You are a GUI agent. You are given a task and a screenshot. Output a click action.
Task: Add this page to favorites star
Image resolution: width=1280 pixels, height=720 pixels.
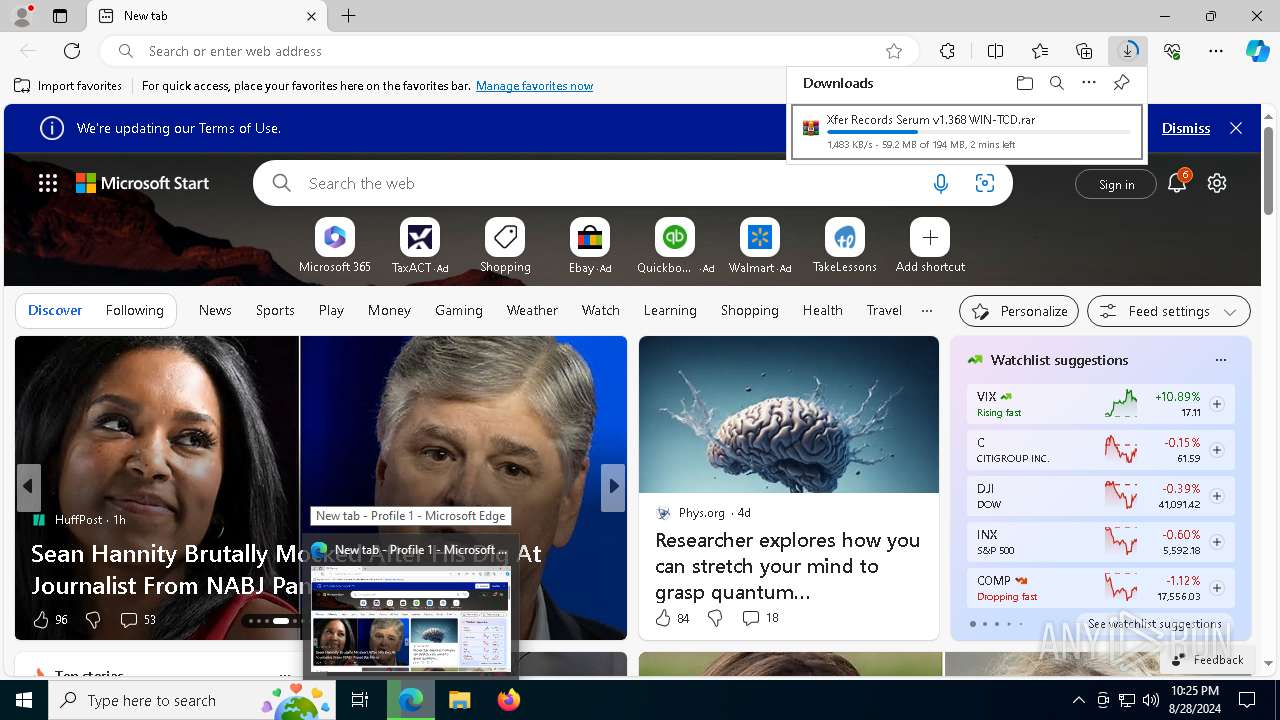tap(894, 51)
